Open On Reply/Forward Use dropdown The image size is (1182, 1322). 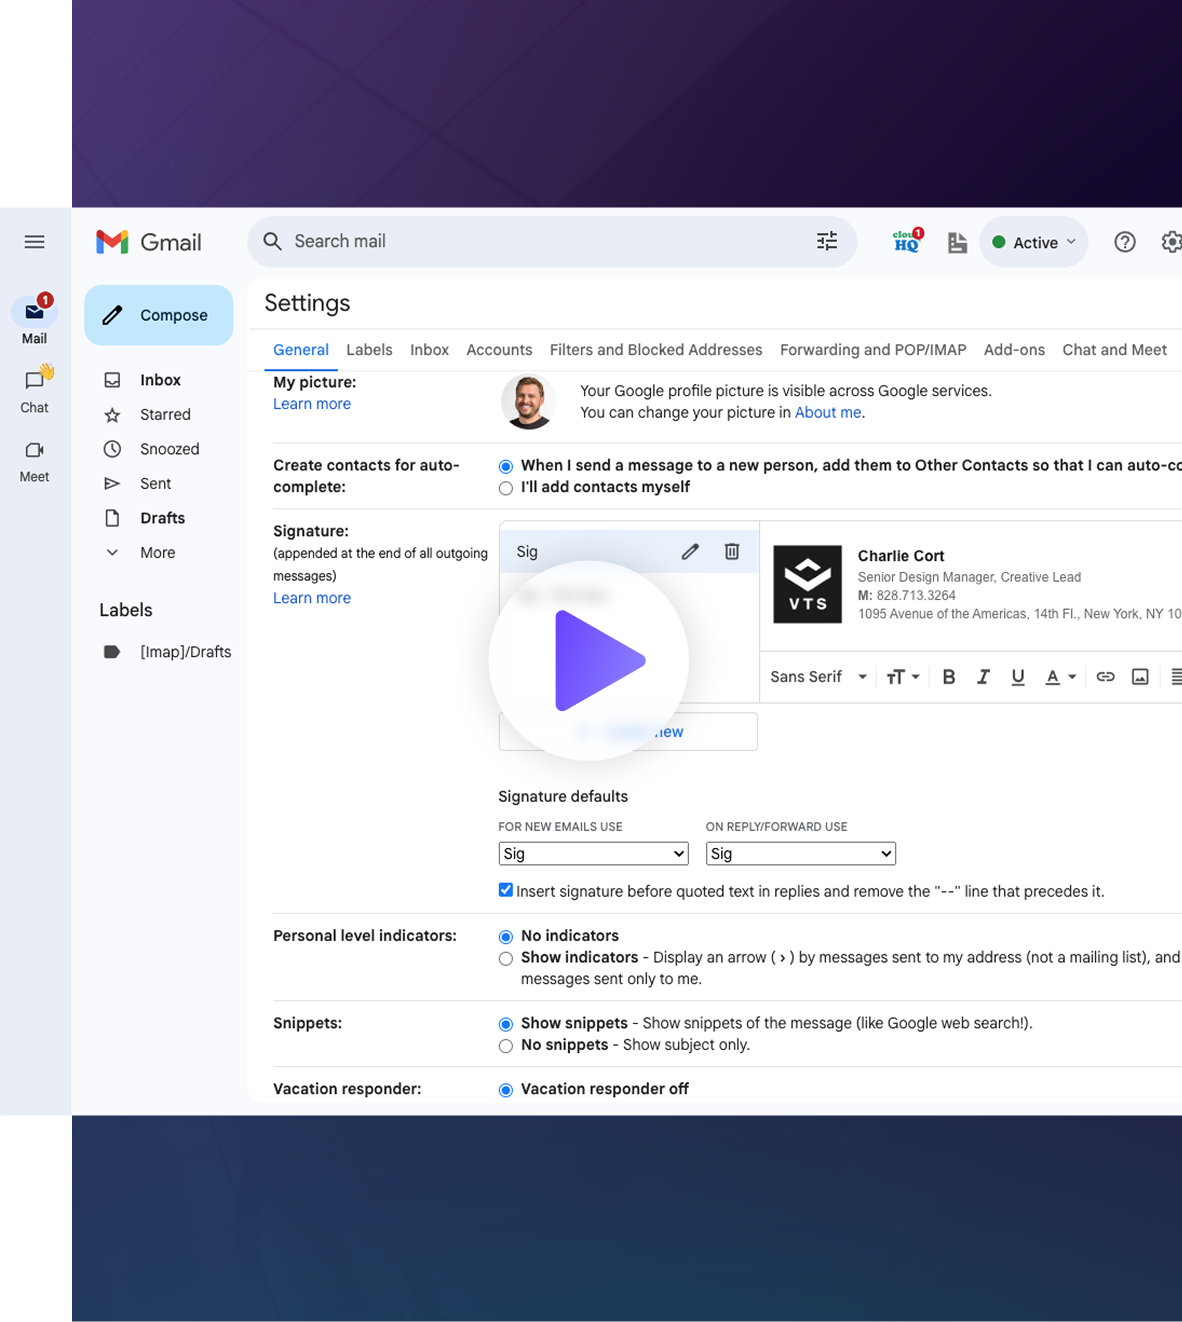click(801, 853)
